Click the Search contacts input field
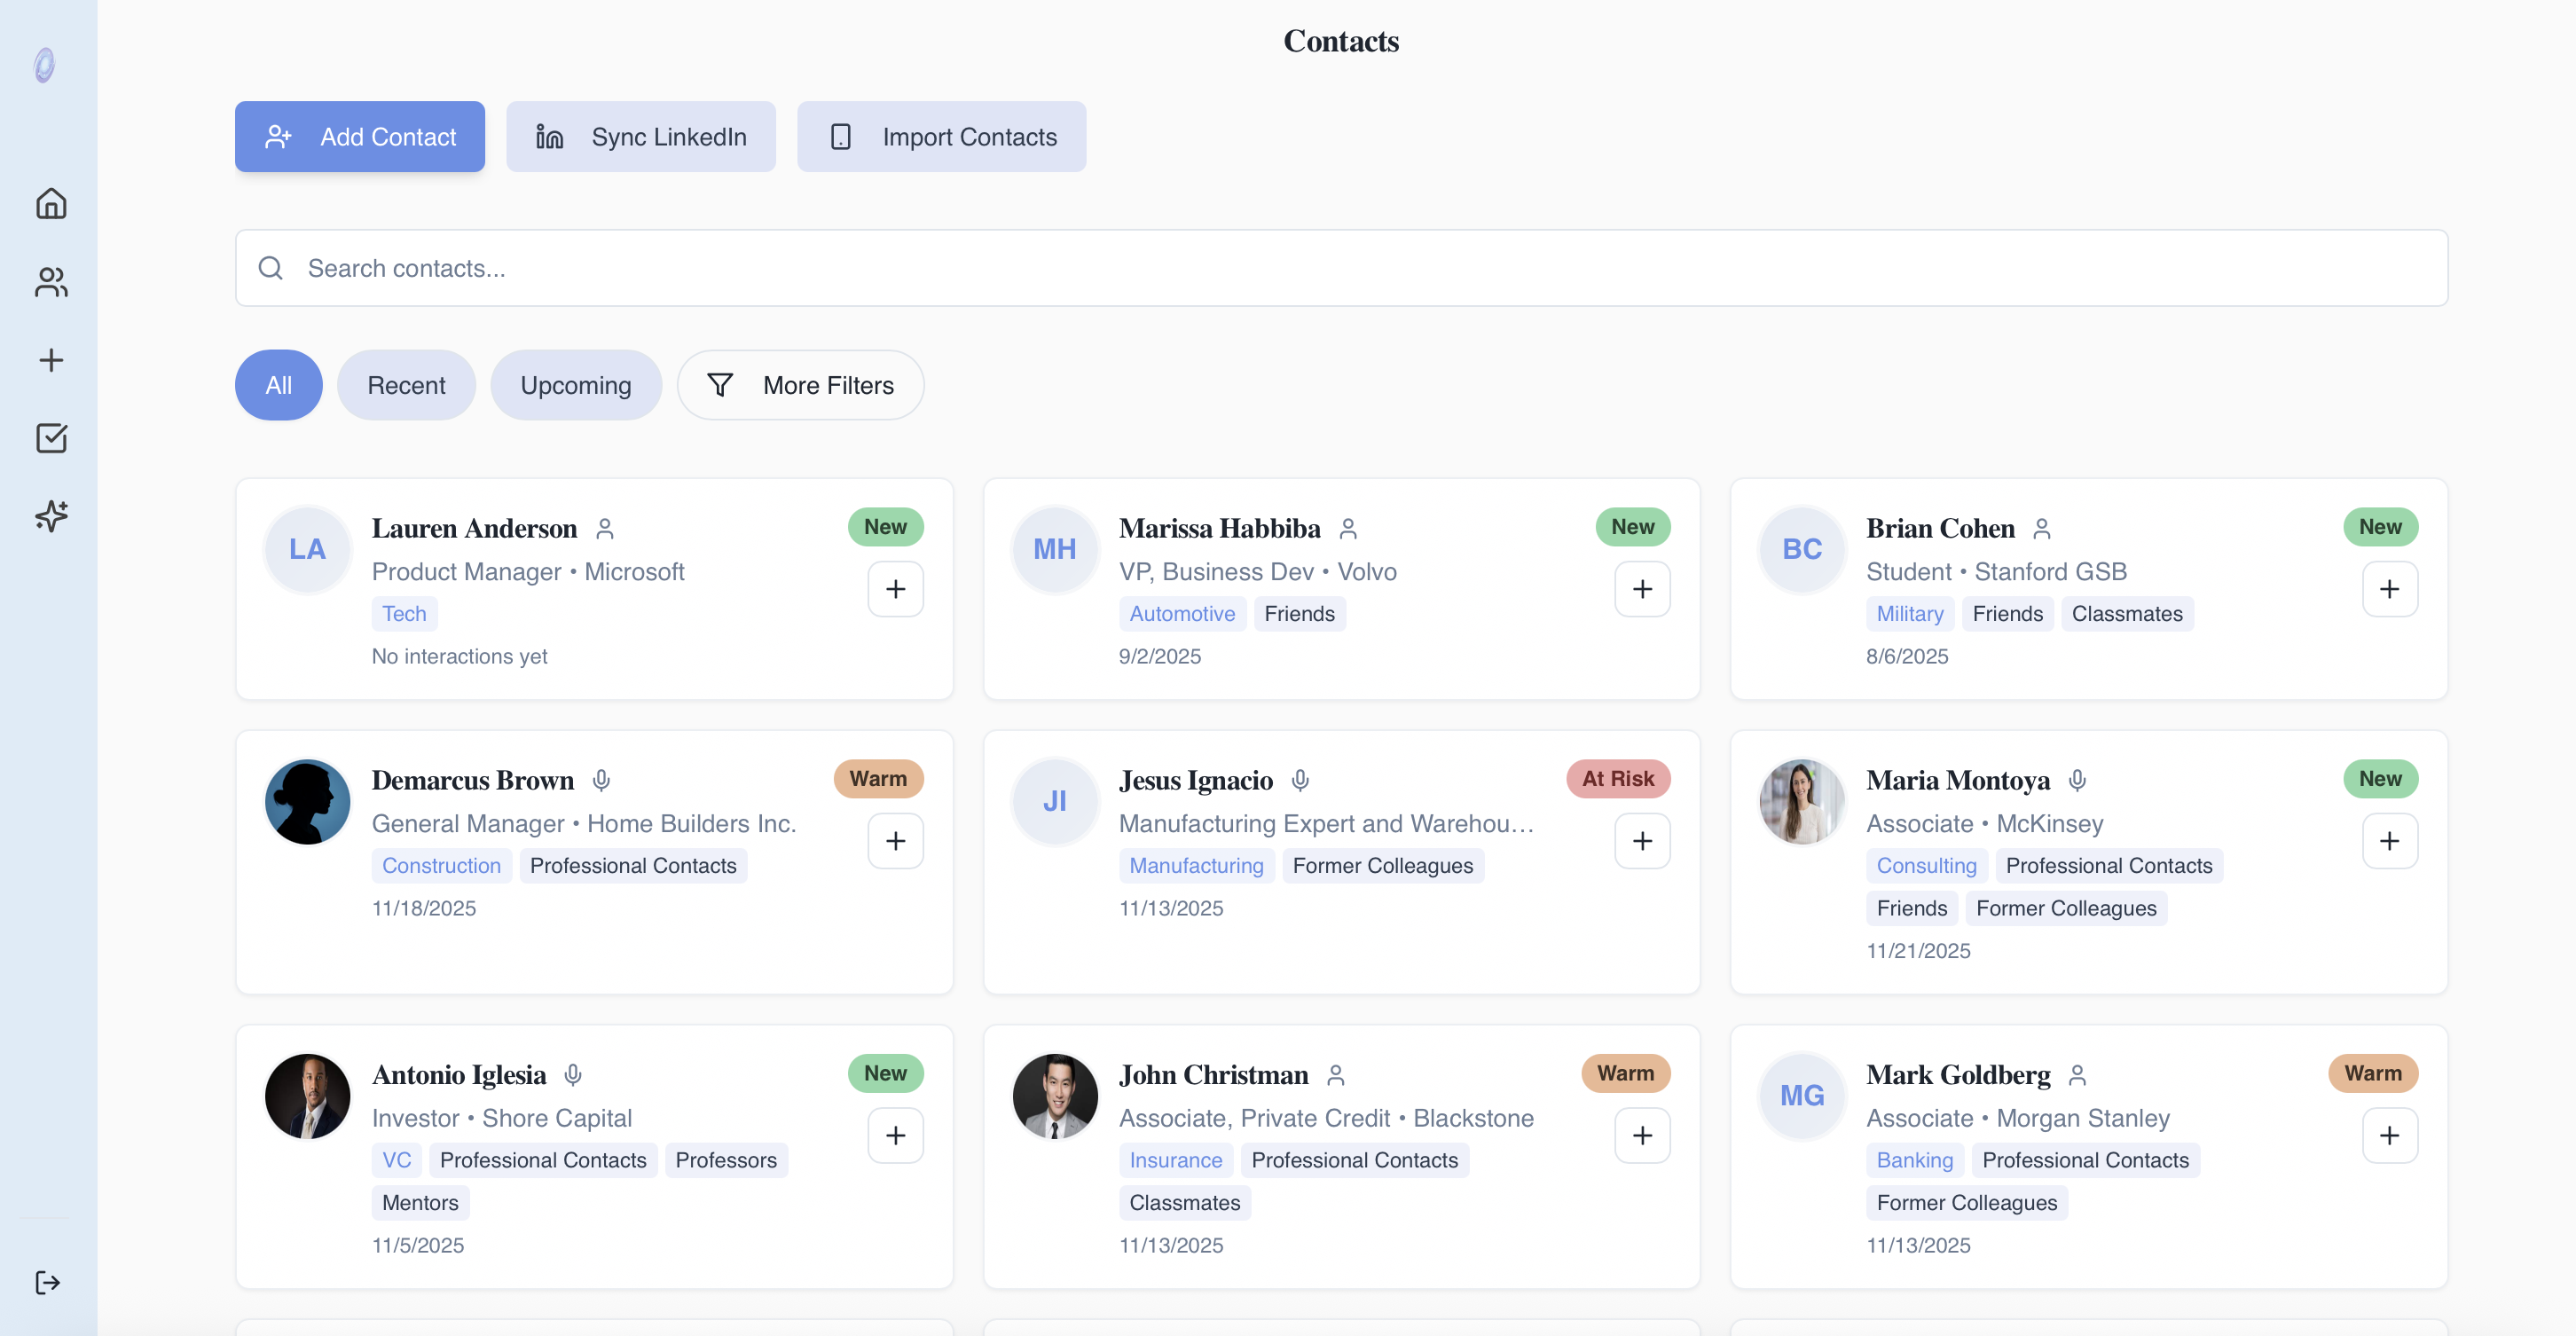Viewport: 2576px width, 1336px height. coord(1340,268)
